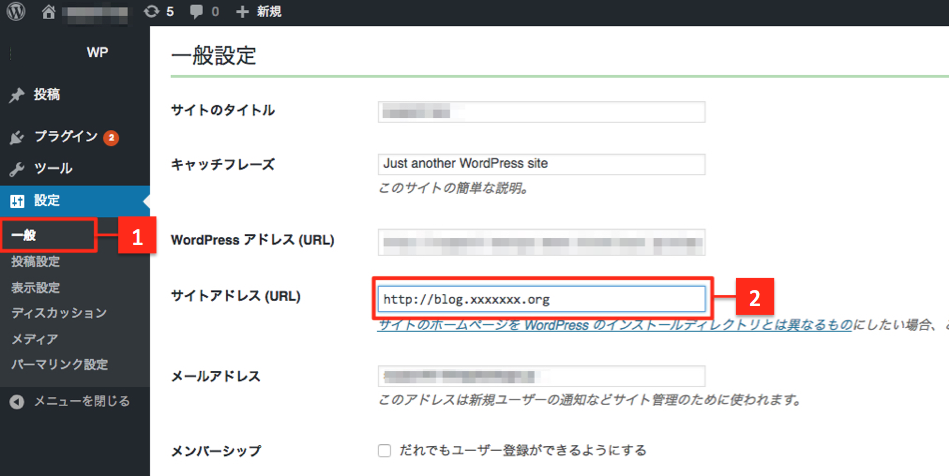Select パーマリンク設定 submenu
949x476 pixels.
click(x=59, y=365)
